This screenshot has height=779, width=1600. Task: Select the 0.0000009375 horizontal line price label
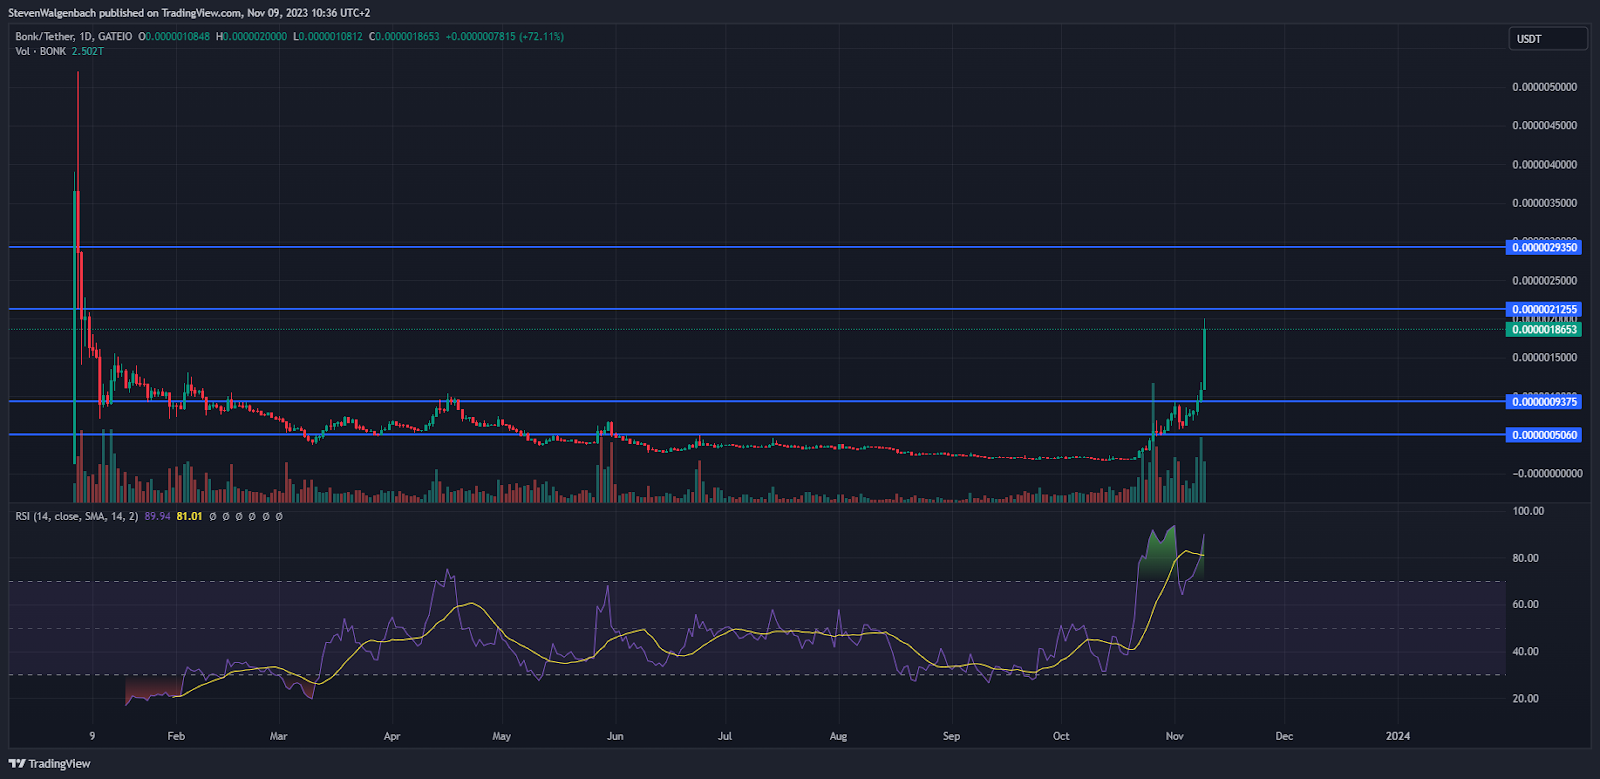(x=1543, y=401)
